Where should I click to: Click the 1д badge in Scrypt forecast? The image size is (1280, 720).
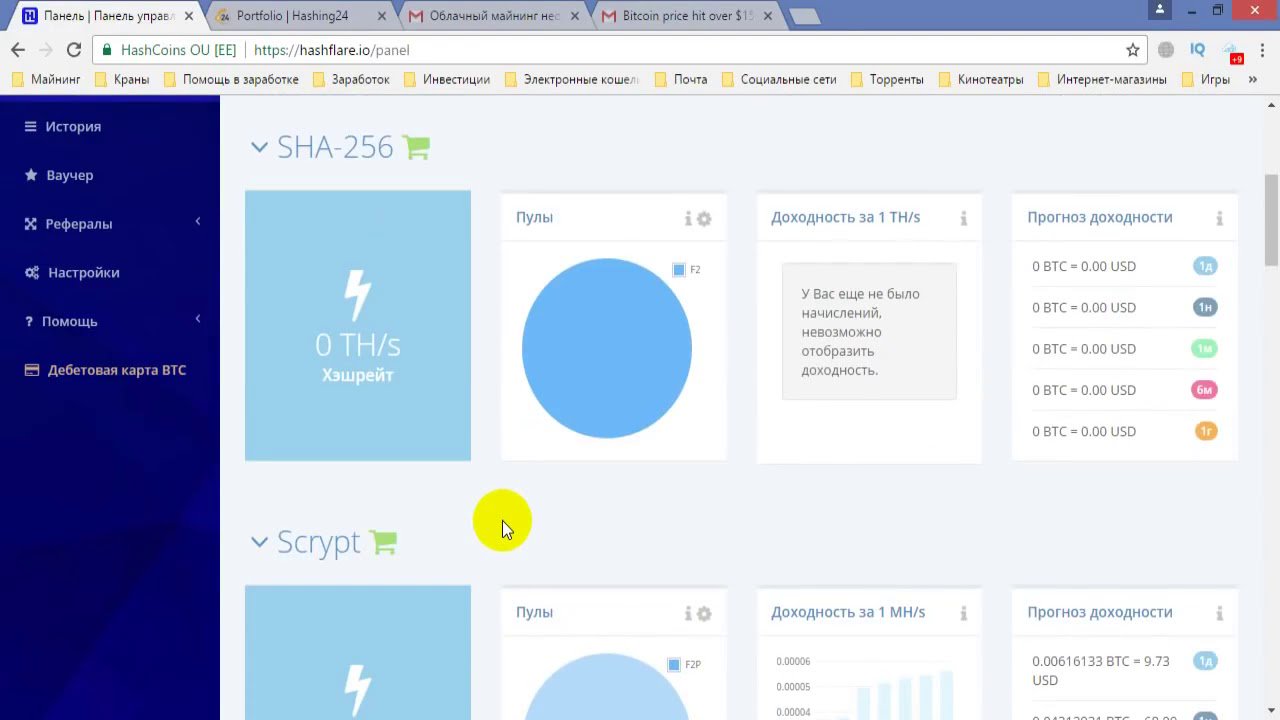[1205, 661]
